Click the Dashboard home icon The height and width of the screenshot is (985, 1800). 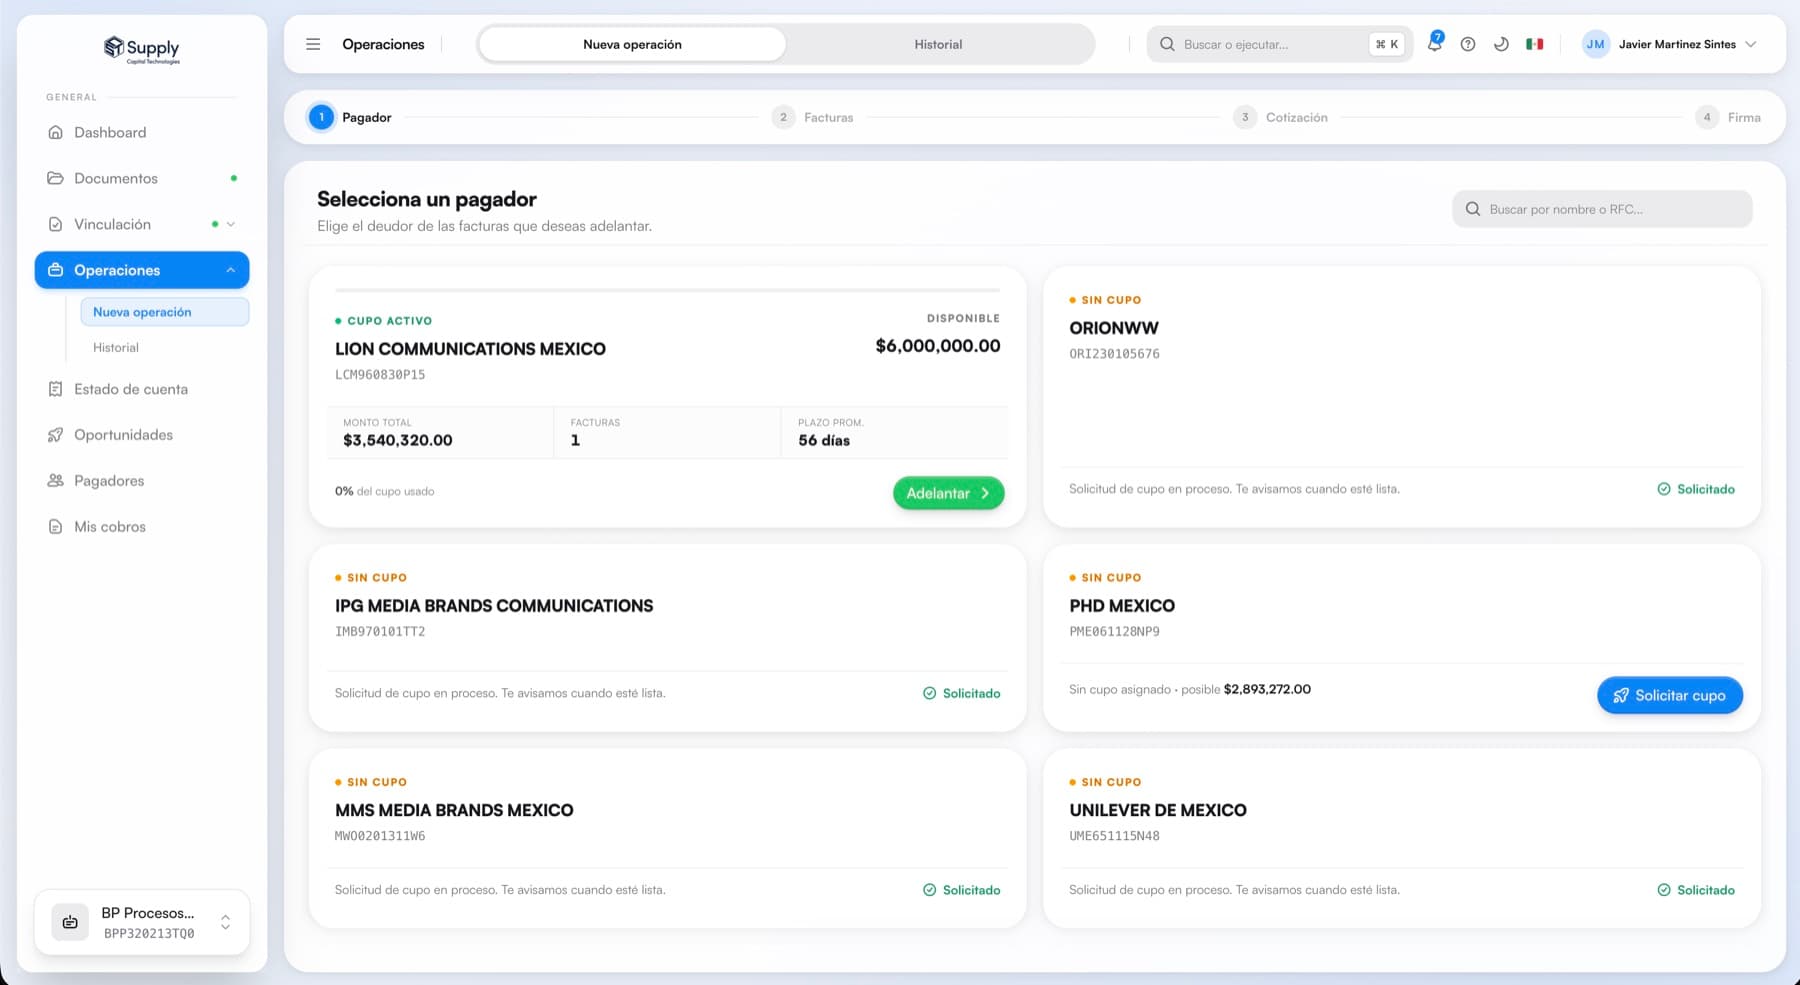tap(56, 132)
